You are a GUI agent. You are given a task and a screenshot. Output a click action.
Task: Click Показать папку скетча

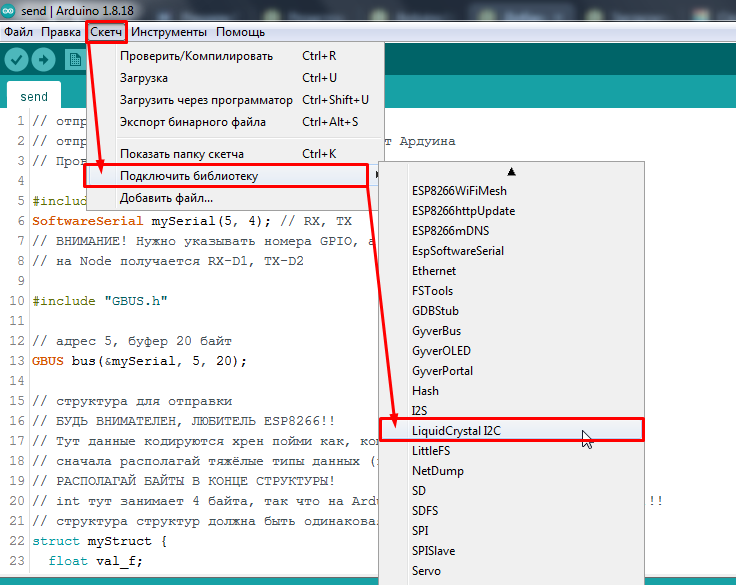[x=181, y=154]
